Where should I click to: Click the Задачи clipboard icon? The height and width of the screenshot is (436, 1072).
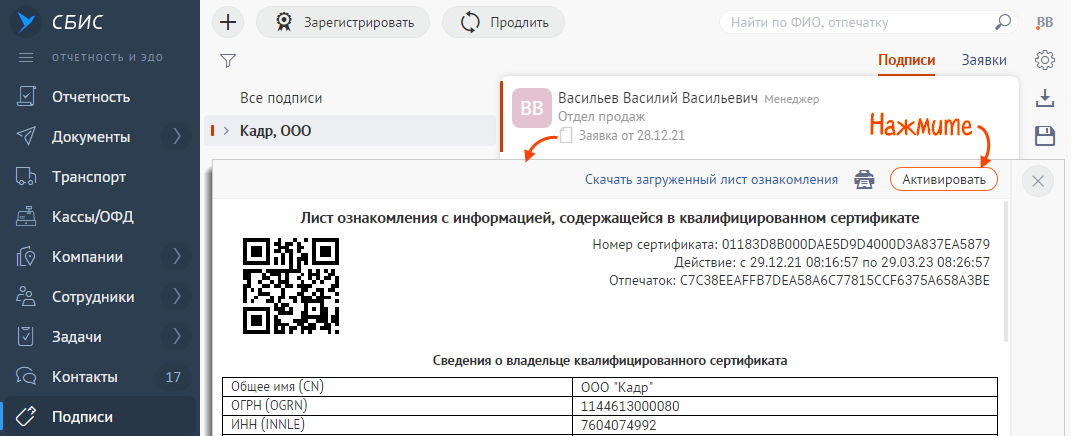point(26,337)
